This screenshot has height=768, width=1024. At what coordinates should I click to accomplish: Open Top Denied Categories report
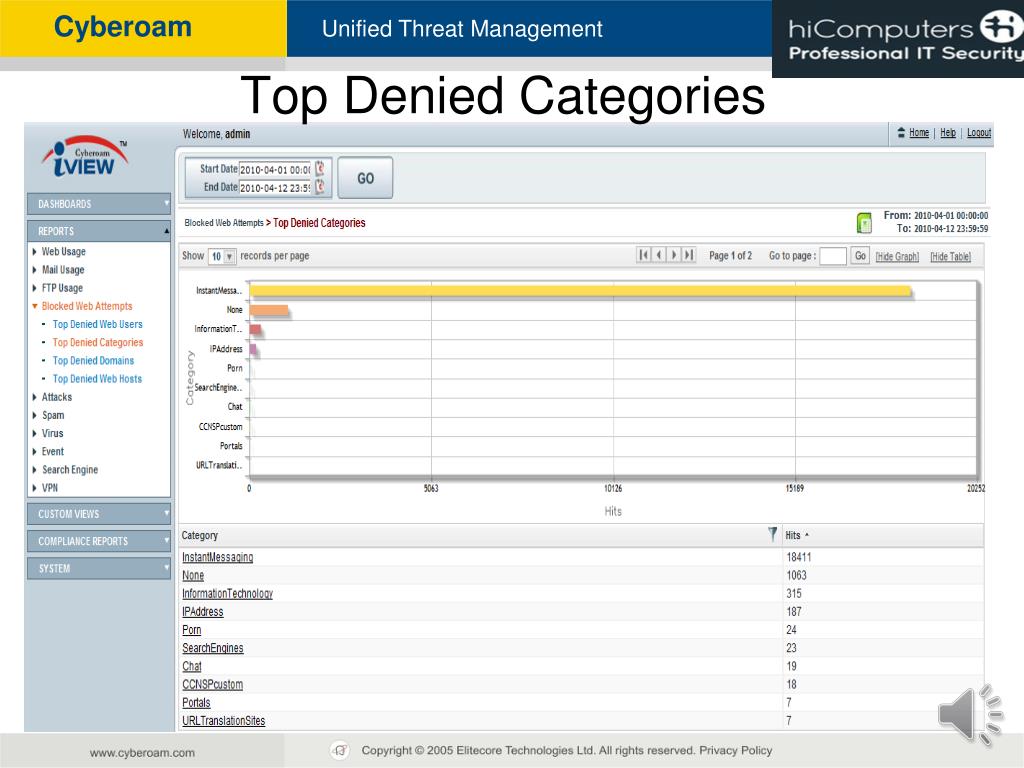[x=98, y=342]
